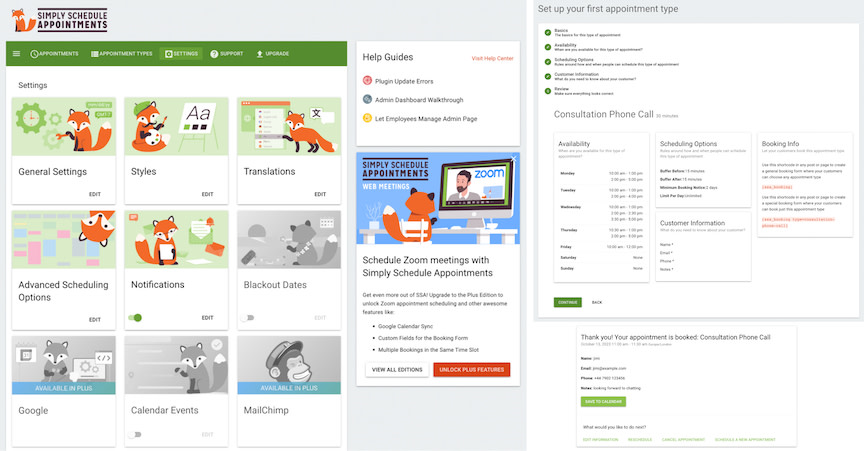Click the green check beside Basics step
The image size is (864, 451).
[548, 33]
